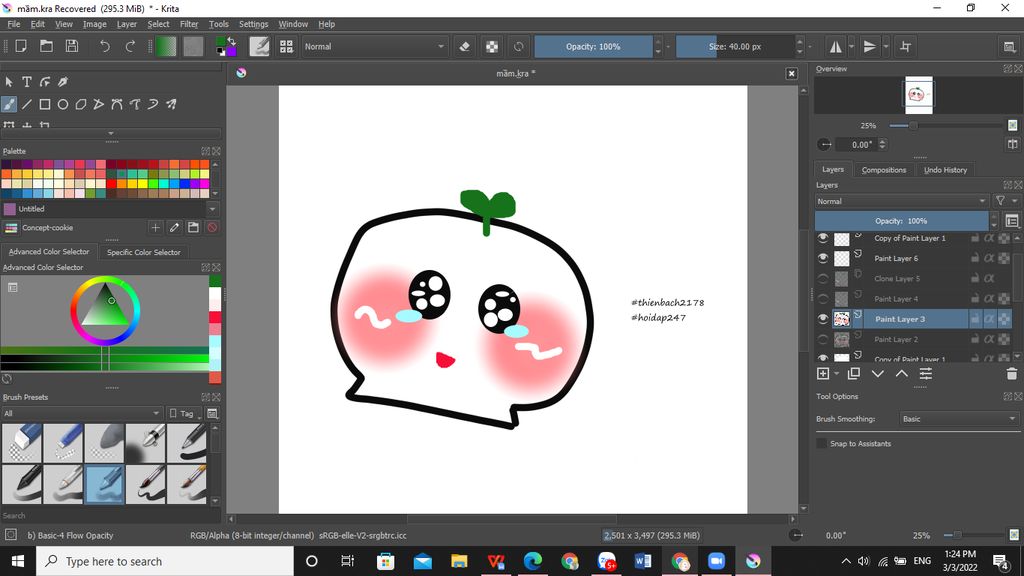Switch to the Undo History tab
The image size is (1024, 576).
tap(945, 170)
